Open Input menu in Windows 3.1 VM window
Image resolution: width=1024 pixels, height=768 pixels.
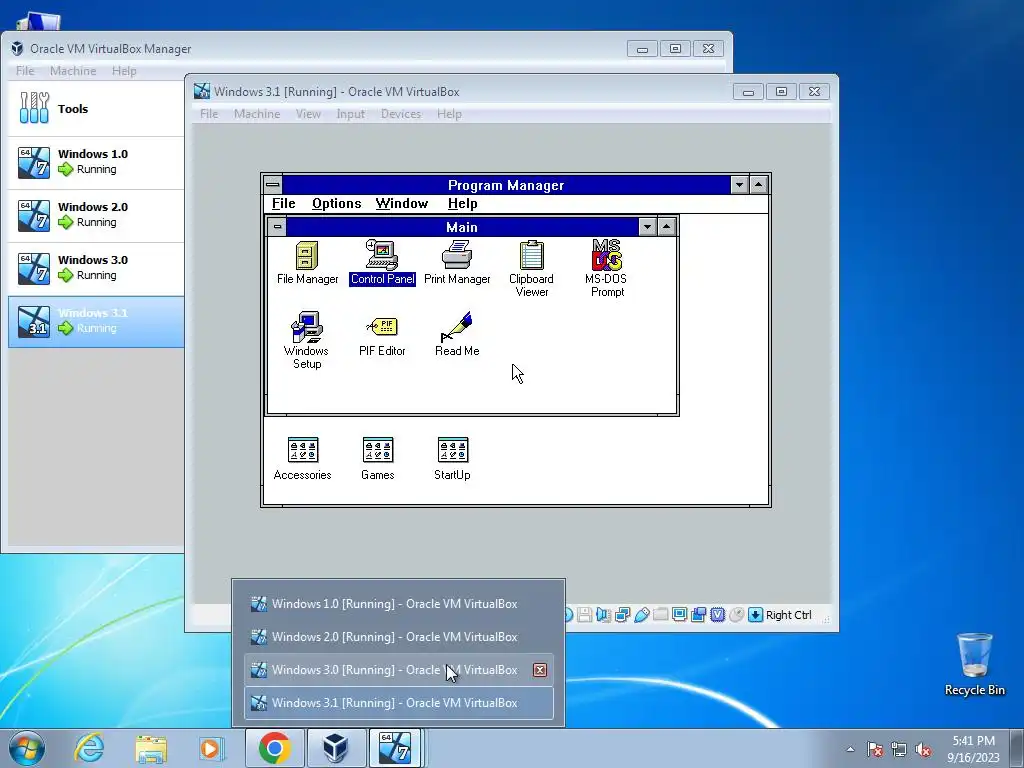pos(351,114)
